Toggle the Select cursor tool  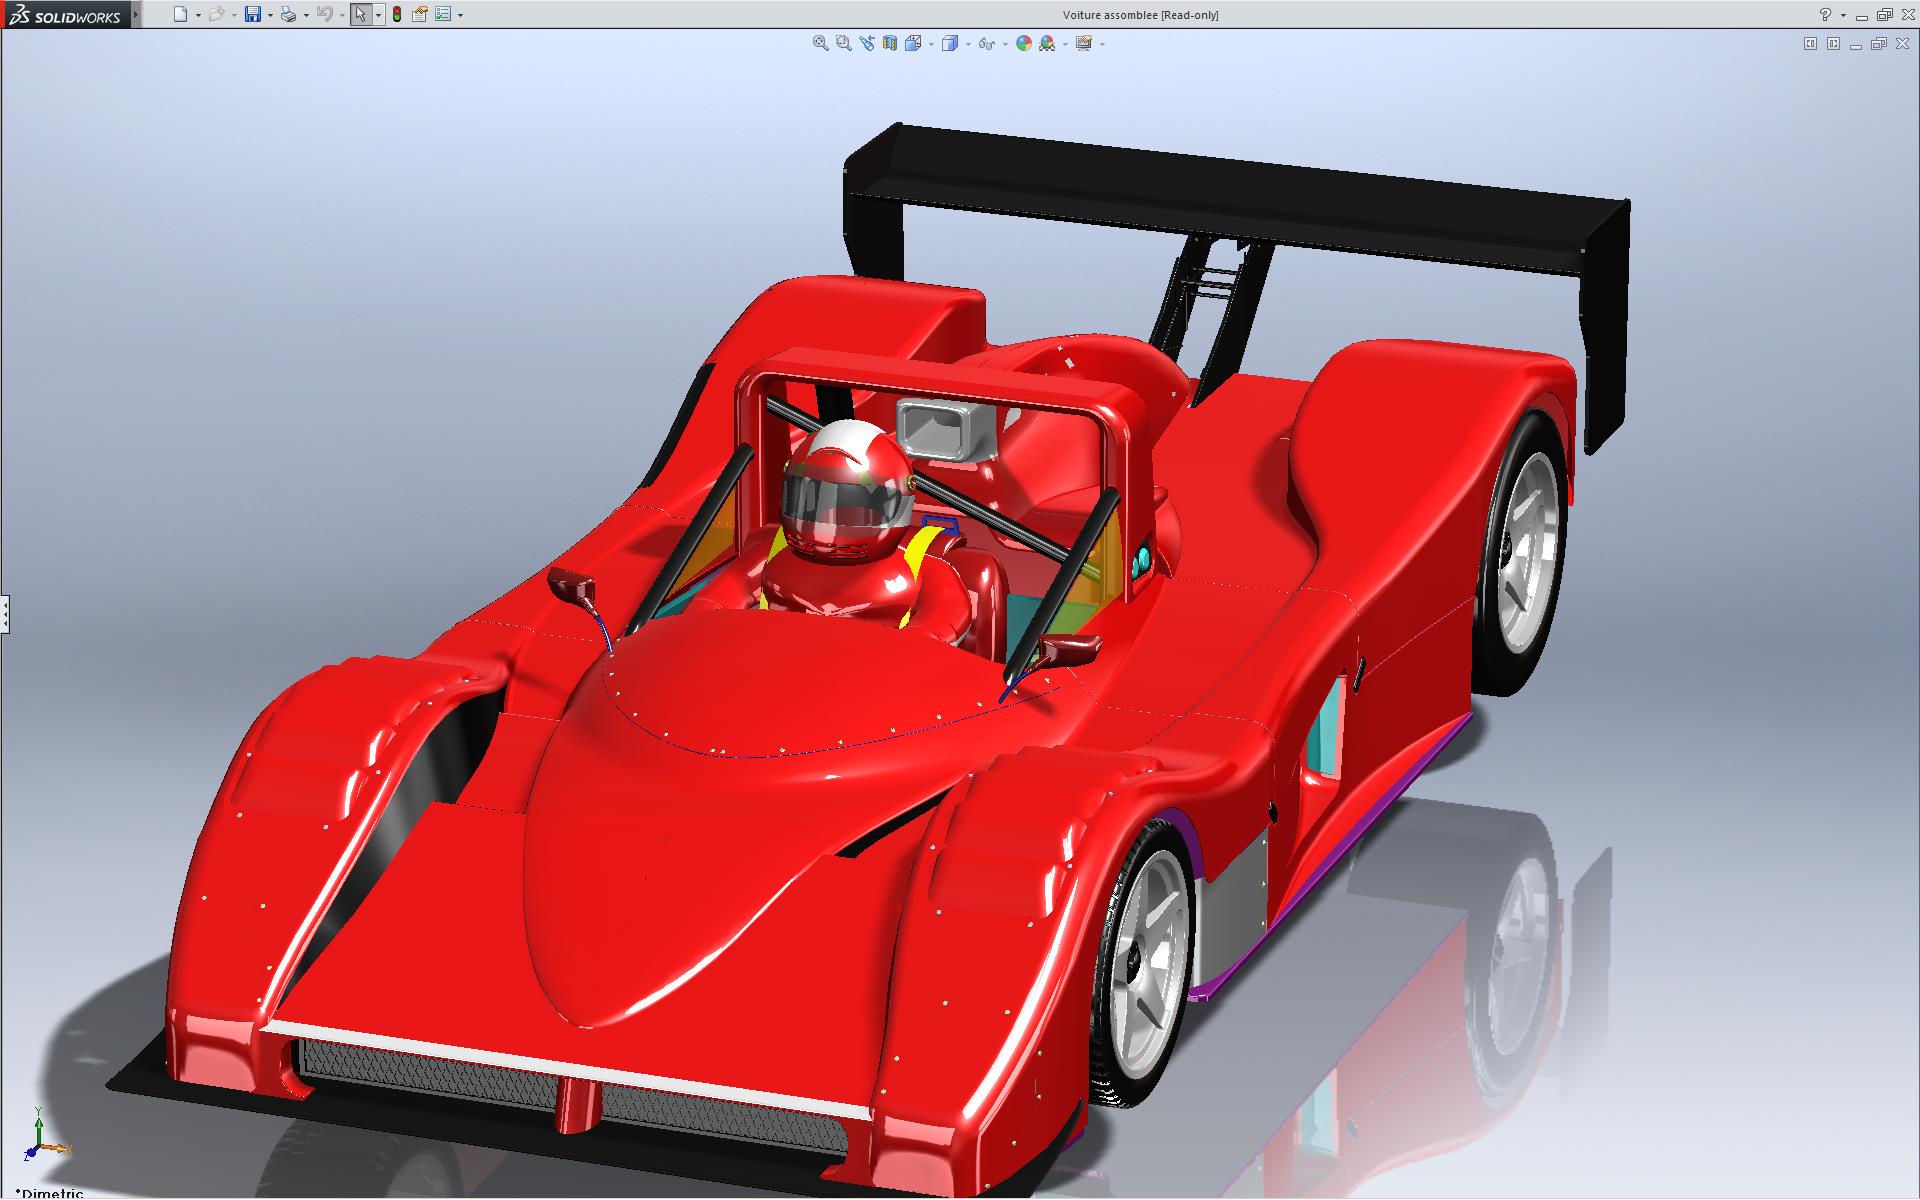point(360,14)
